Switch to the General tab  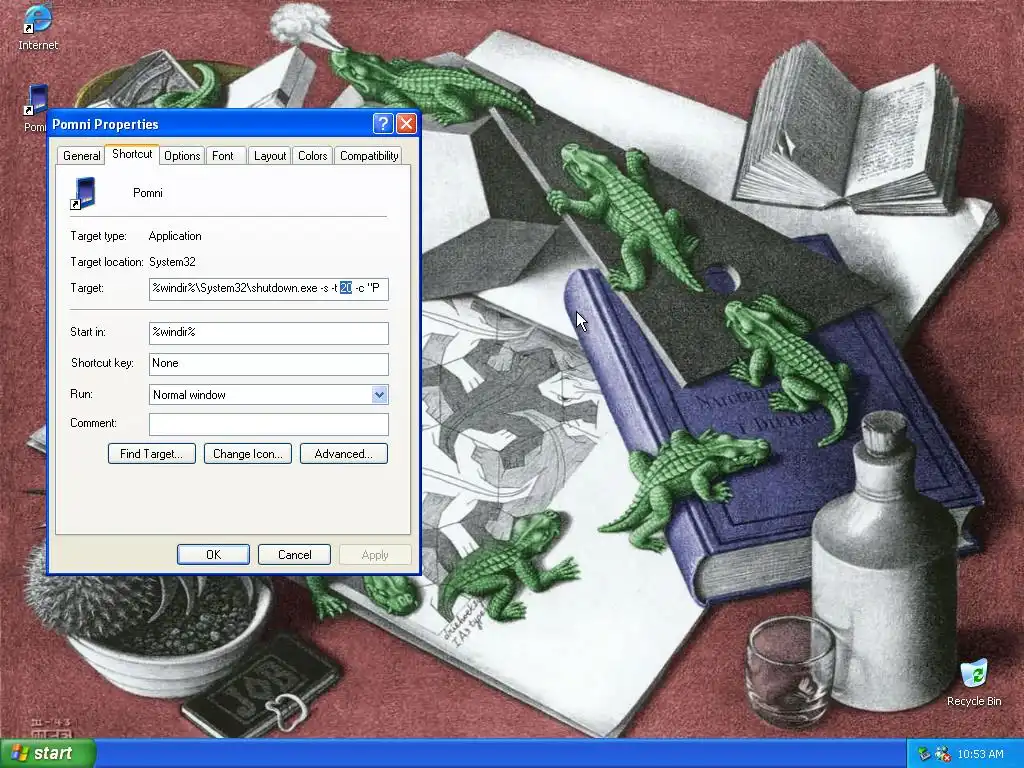click(82, 155)
